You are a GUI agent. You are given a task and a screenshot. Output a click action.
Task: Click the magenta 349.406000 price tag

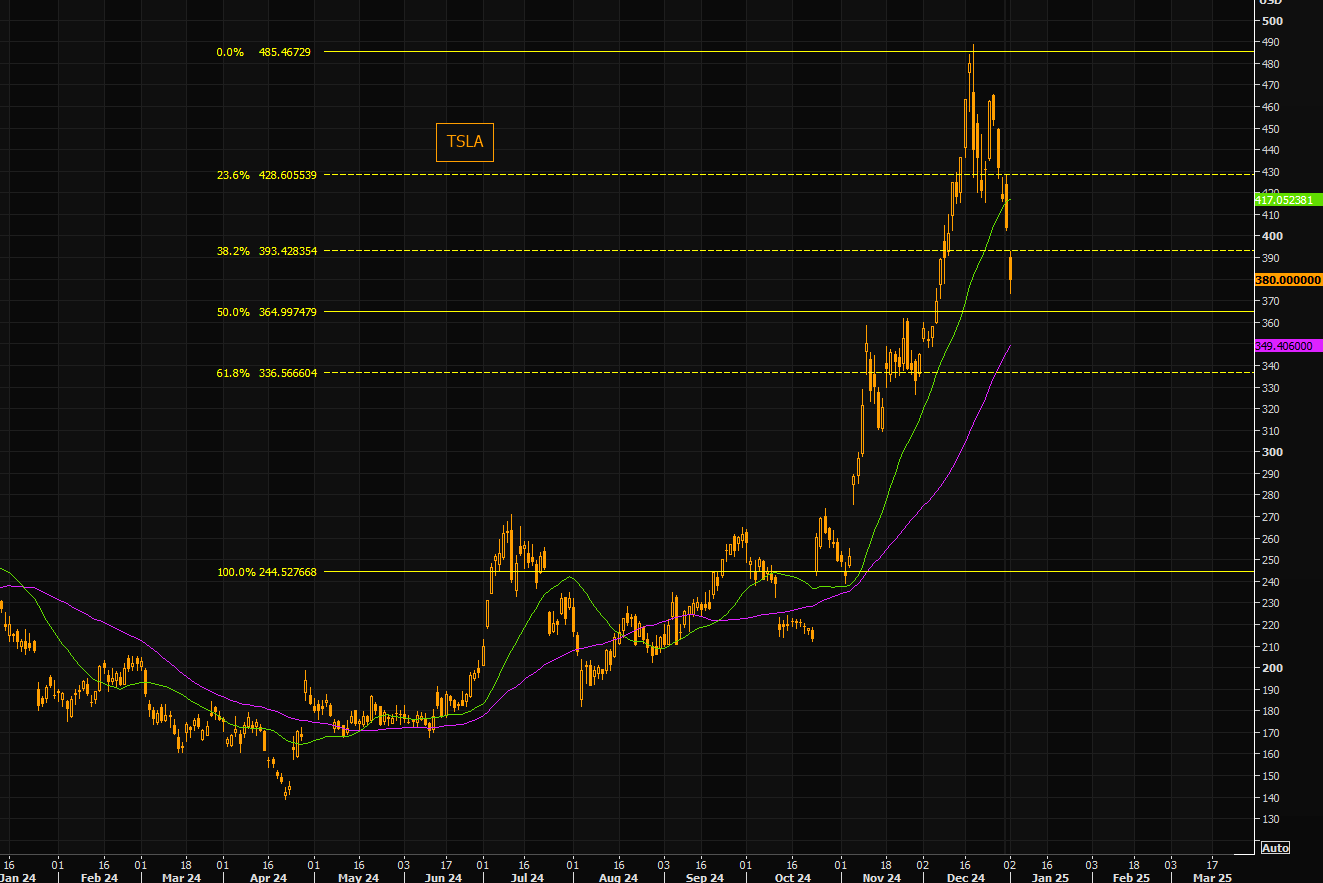(1288, 345)
